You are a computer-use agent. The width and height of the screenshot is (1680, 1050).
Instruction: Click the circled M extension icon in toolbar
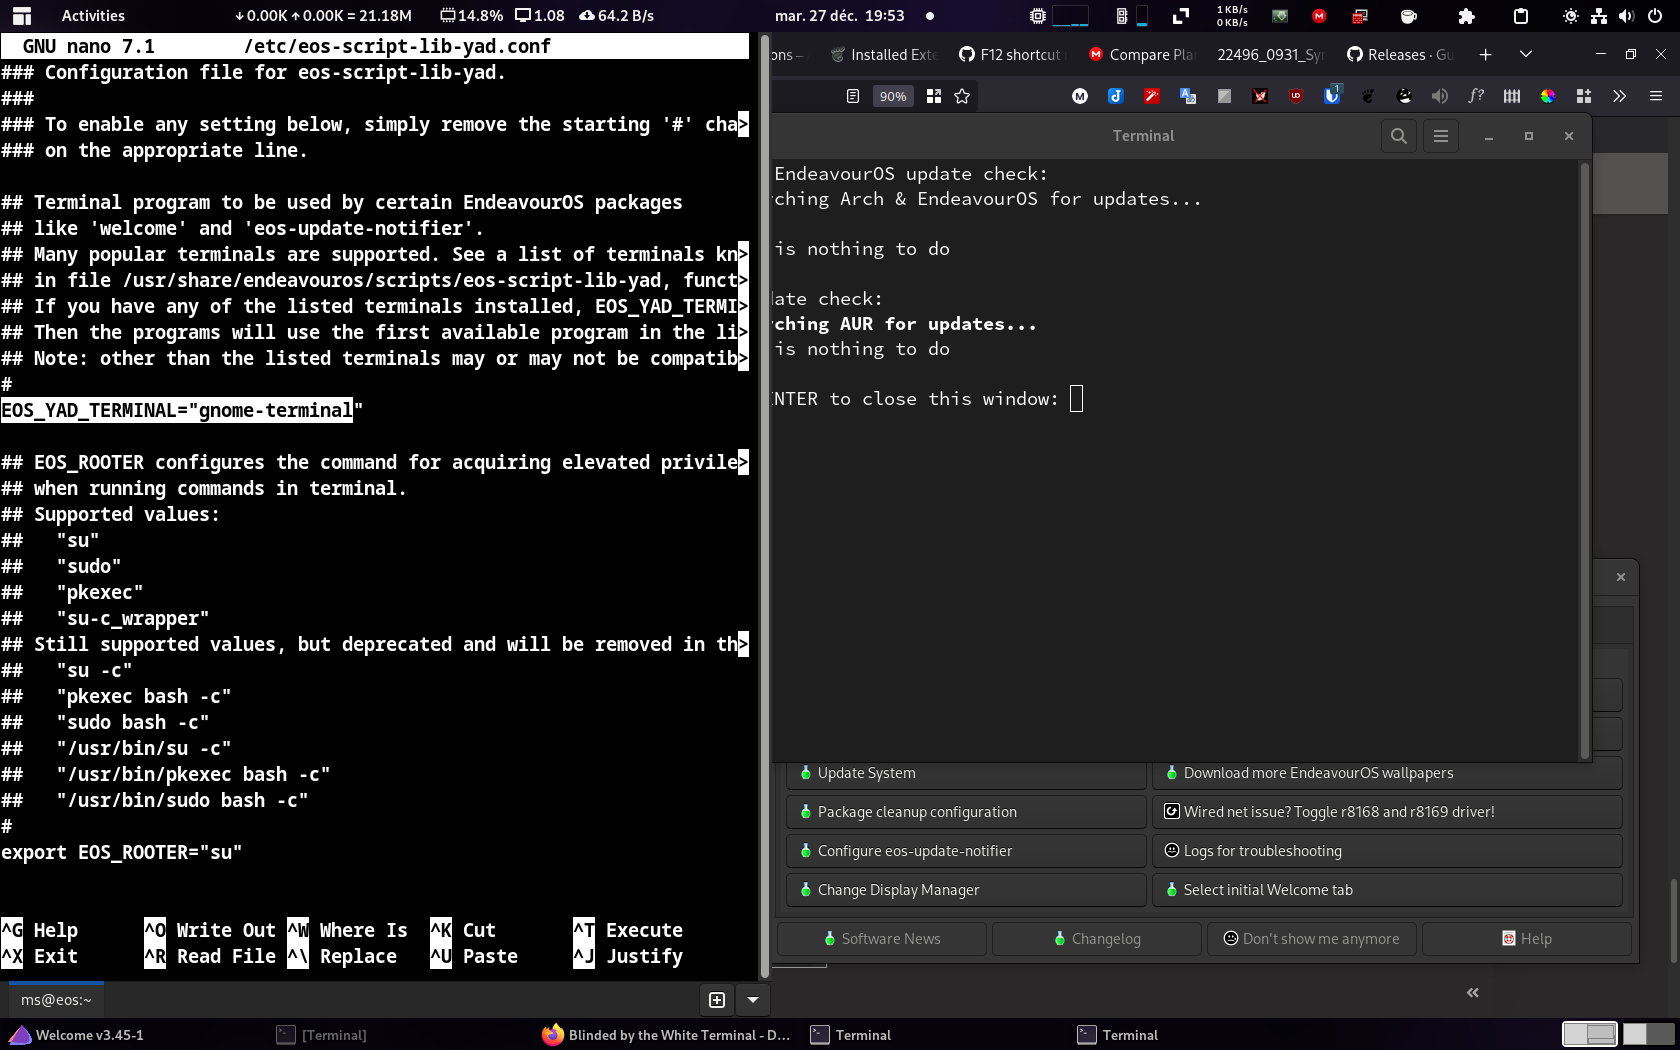point(1080,96)
